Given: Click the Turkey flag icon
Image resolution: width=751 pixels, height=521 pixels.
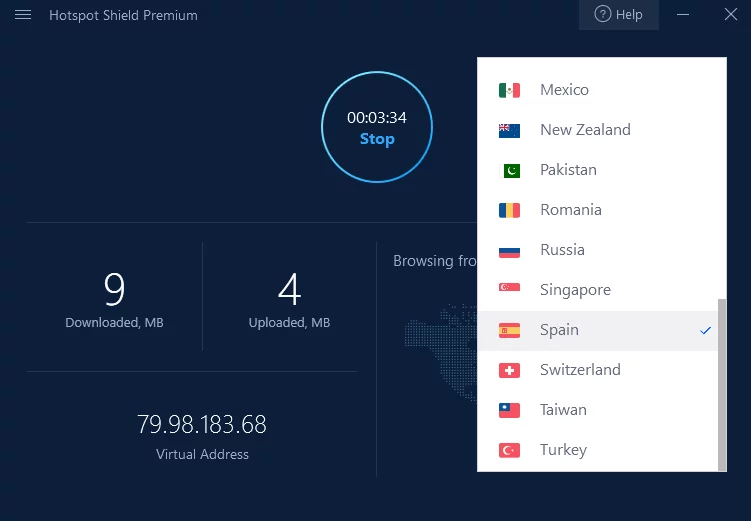Looking at the screenshot, I should [509, 450].
